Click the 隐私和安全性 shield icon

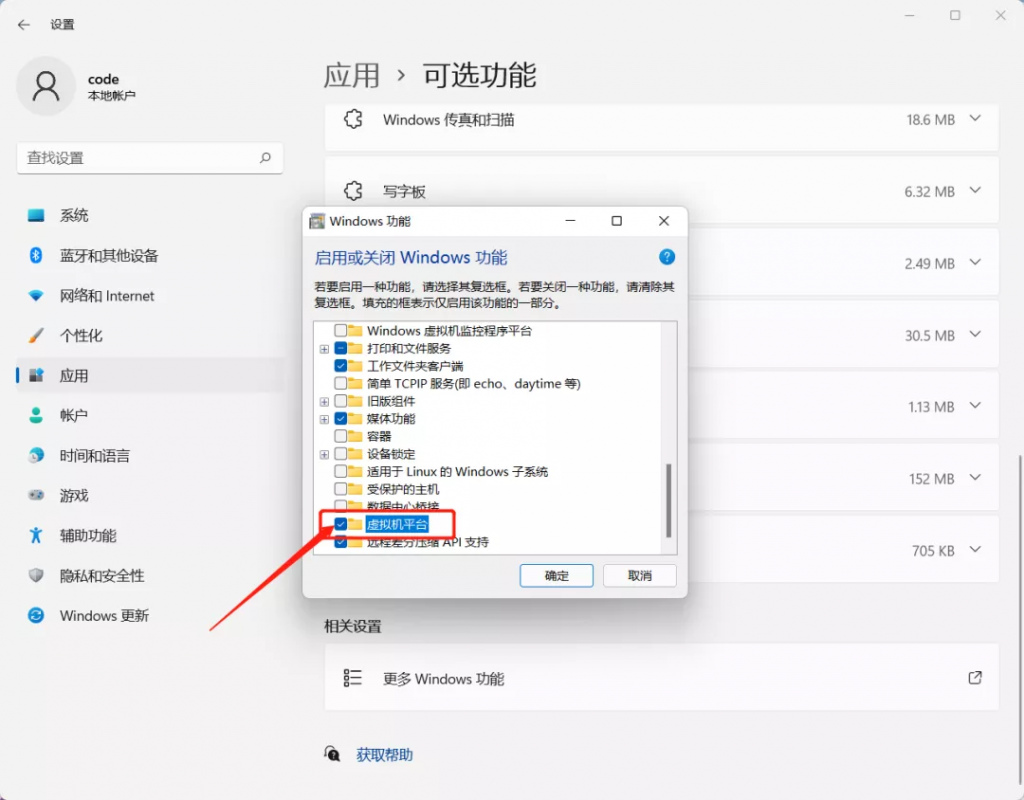coord(36,575)
